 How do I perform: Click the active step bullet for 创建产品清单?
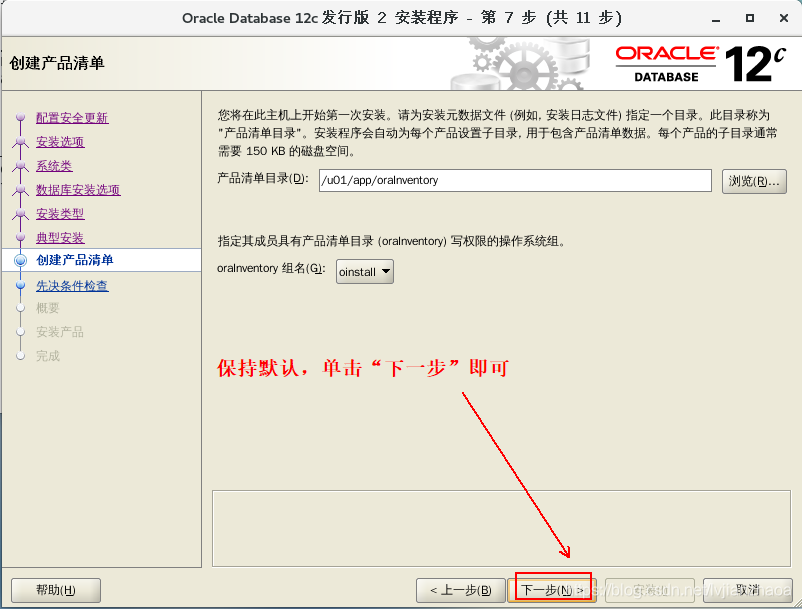tap(20, 260)
